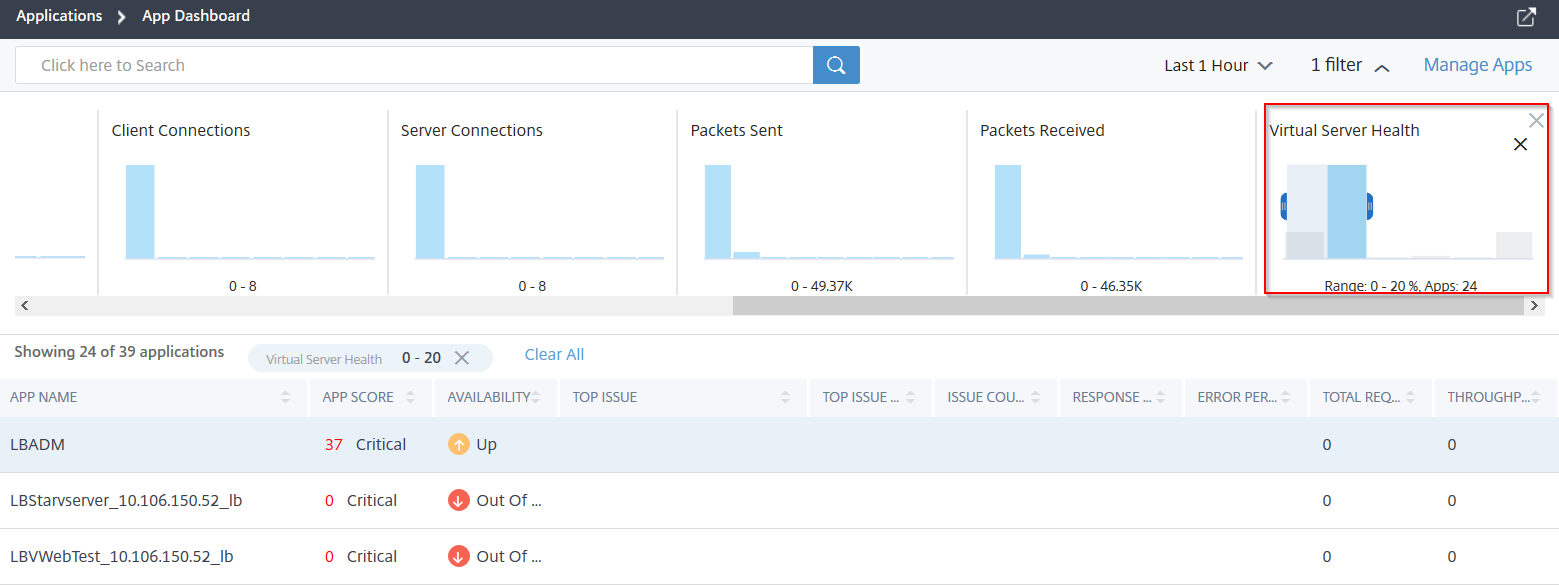
Task: Click the tall bar in Packets Sent chart
Action: [x=718, y=212]
